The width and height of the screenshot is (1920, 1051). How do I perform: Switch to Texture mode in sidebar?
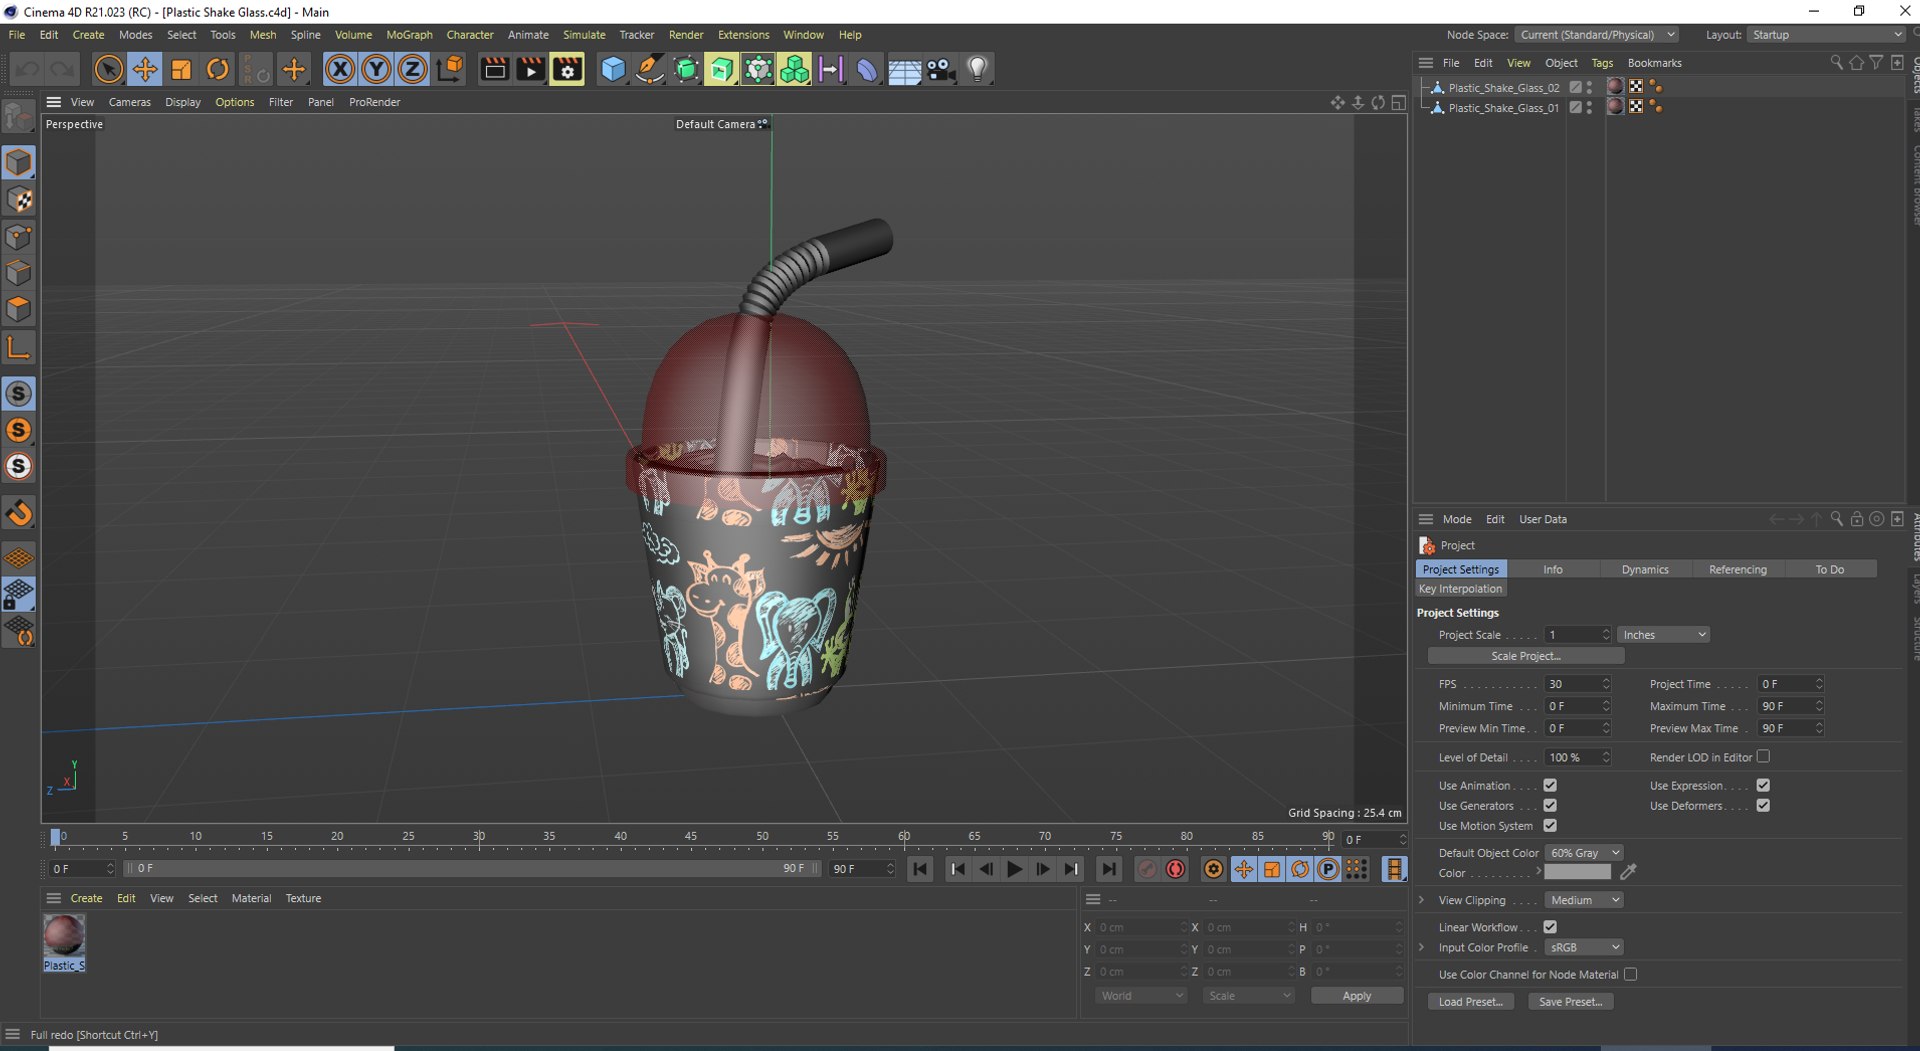tap(18, 200)
